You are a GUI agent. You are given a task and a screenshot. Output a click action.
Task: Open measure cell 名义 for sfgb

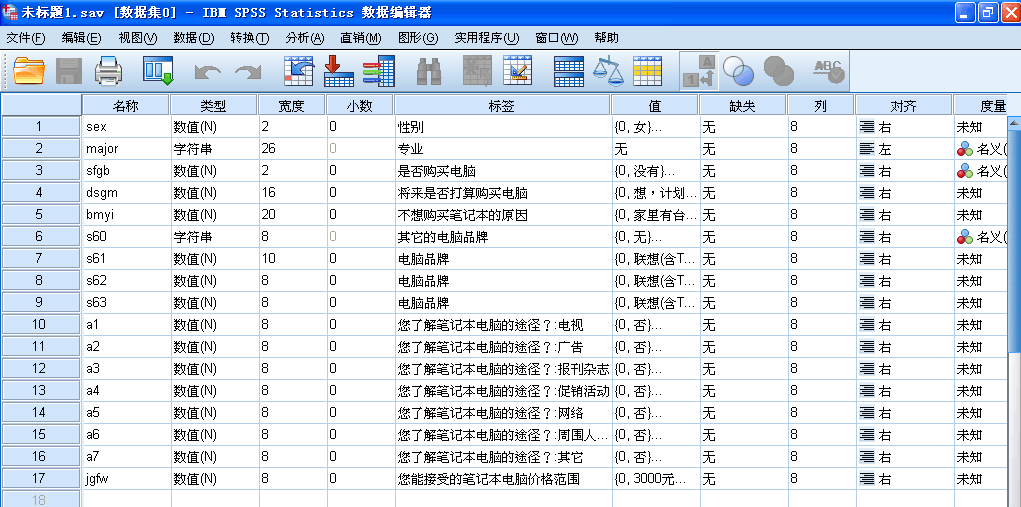tap(980, 171)
